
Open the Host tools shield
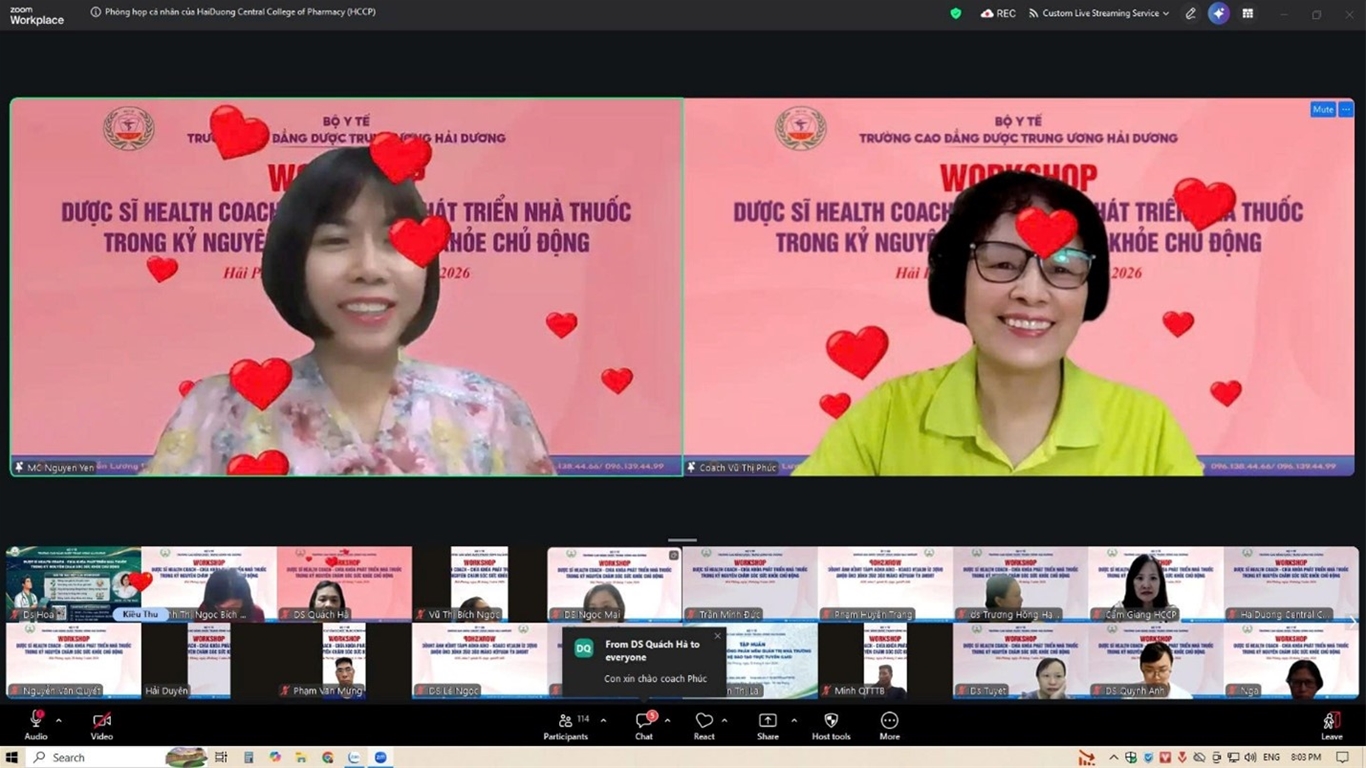click(831, 726)
